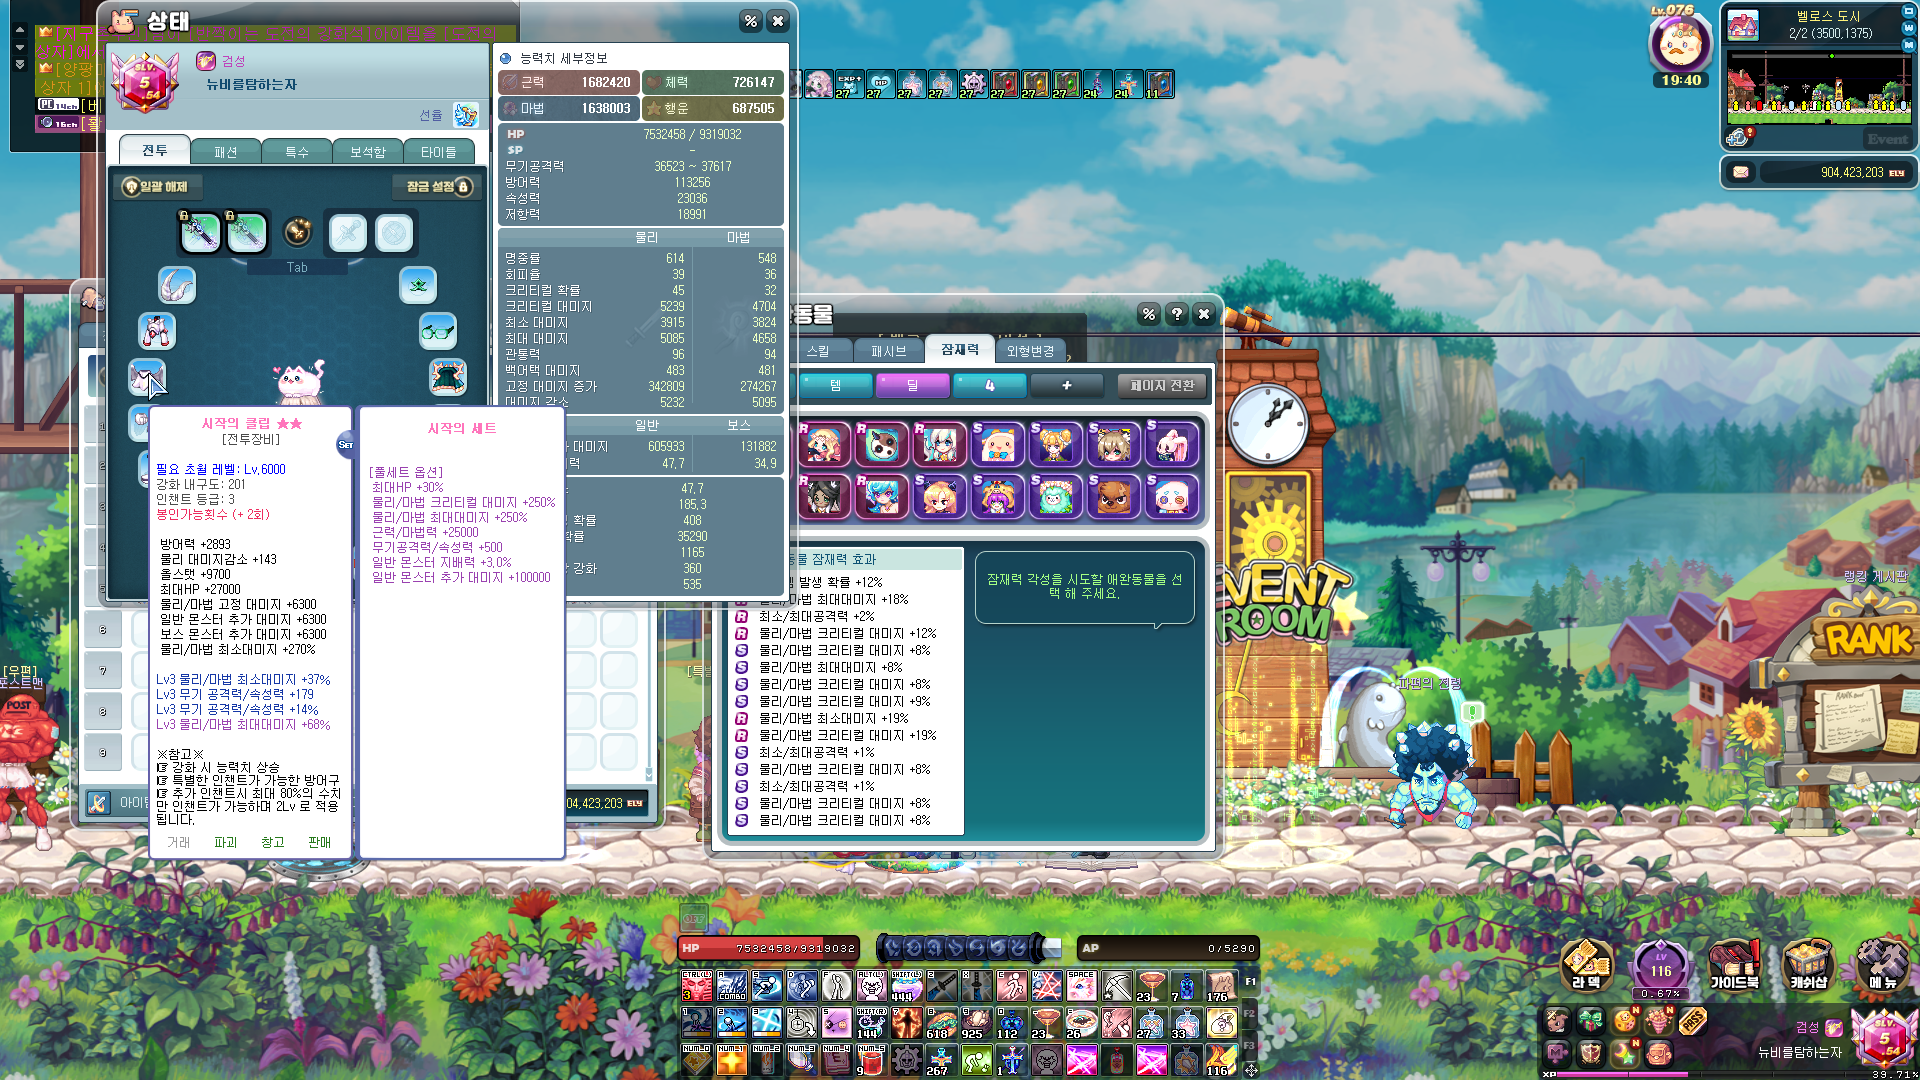Click the character portrait above 19:40 clock
1920x1080 pixels.
[x=1680, y=42]
